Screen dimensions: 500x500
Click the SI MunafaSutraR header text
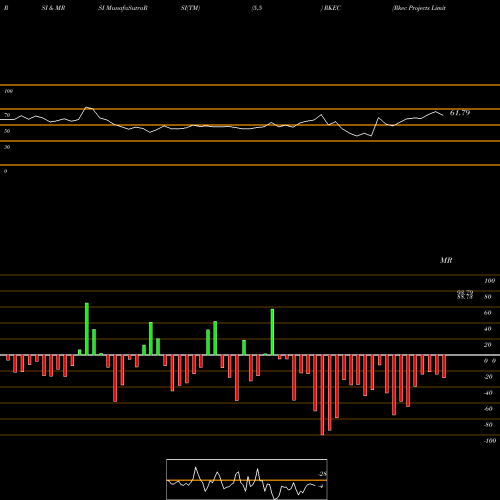point(123,8)
